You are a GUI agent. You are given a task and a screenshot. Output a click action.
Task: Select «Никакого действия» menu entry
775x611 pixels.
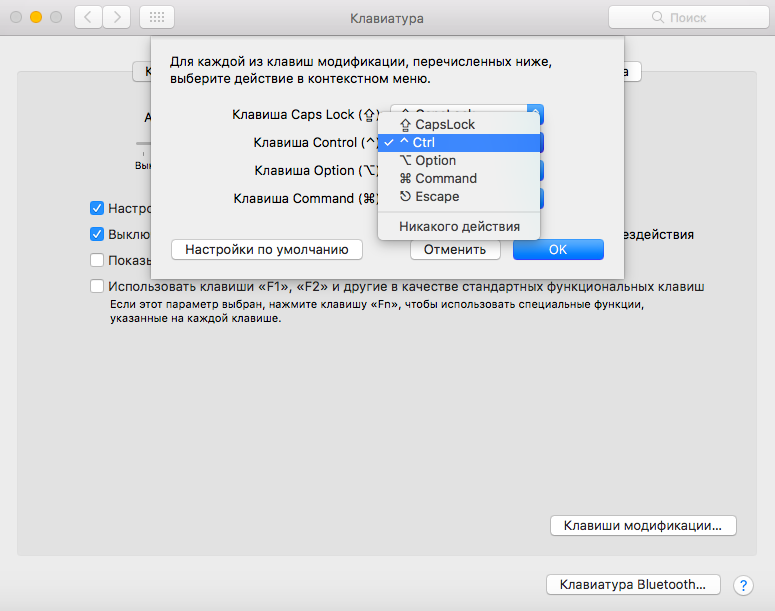(x=459, y=226)
